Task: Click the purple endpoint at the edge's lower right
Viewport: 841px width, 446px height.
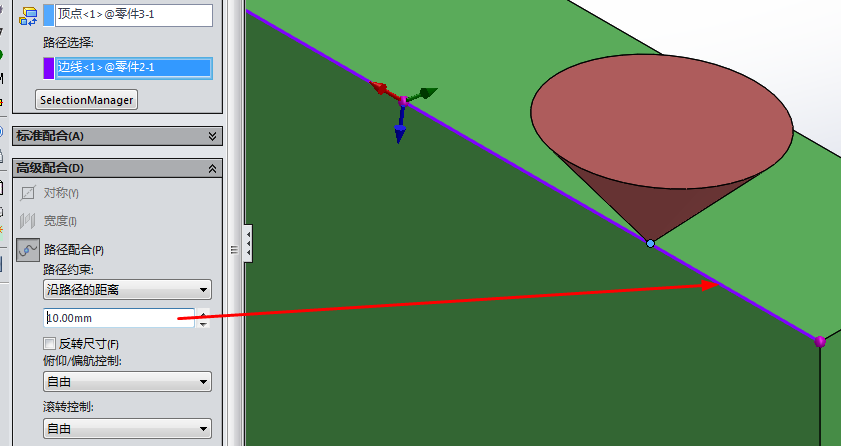Action: (820, 341)
